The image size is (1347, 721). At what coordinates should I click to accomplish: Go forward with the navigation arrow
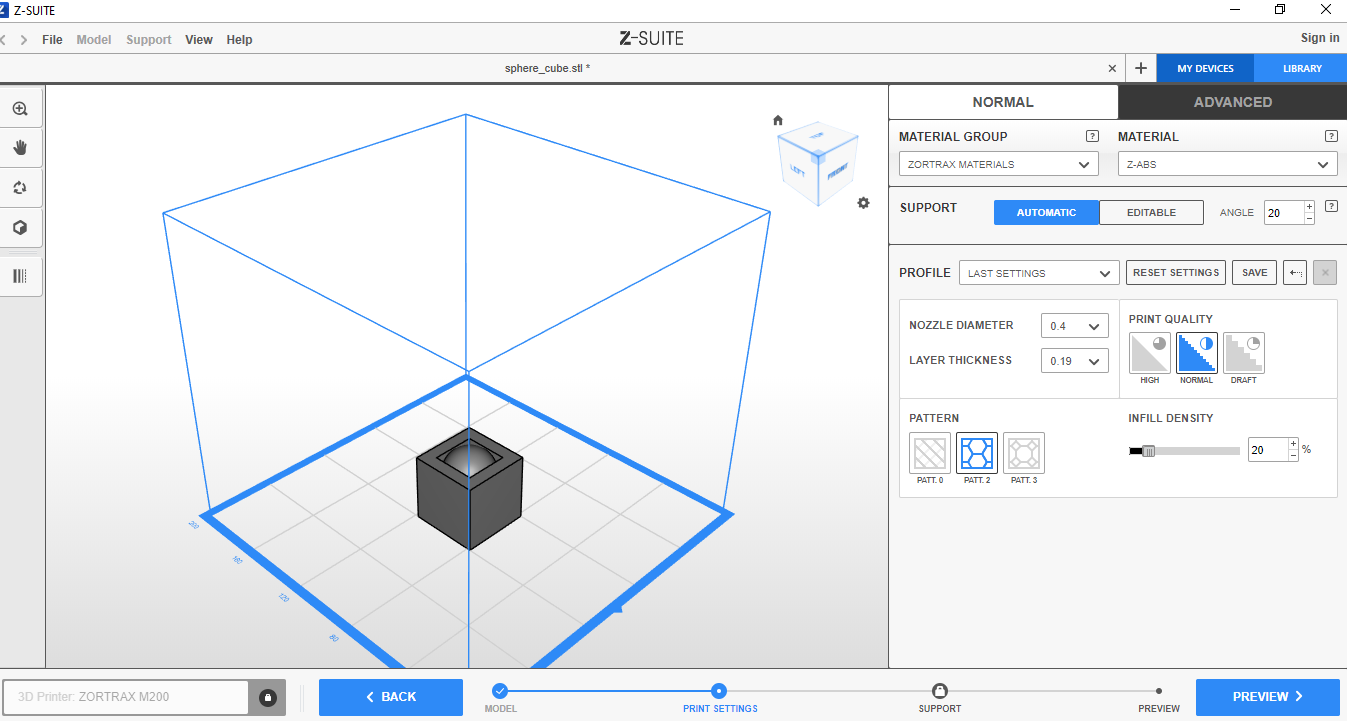pos(24,40)
